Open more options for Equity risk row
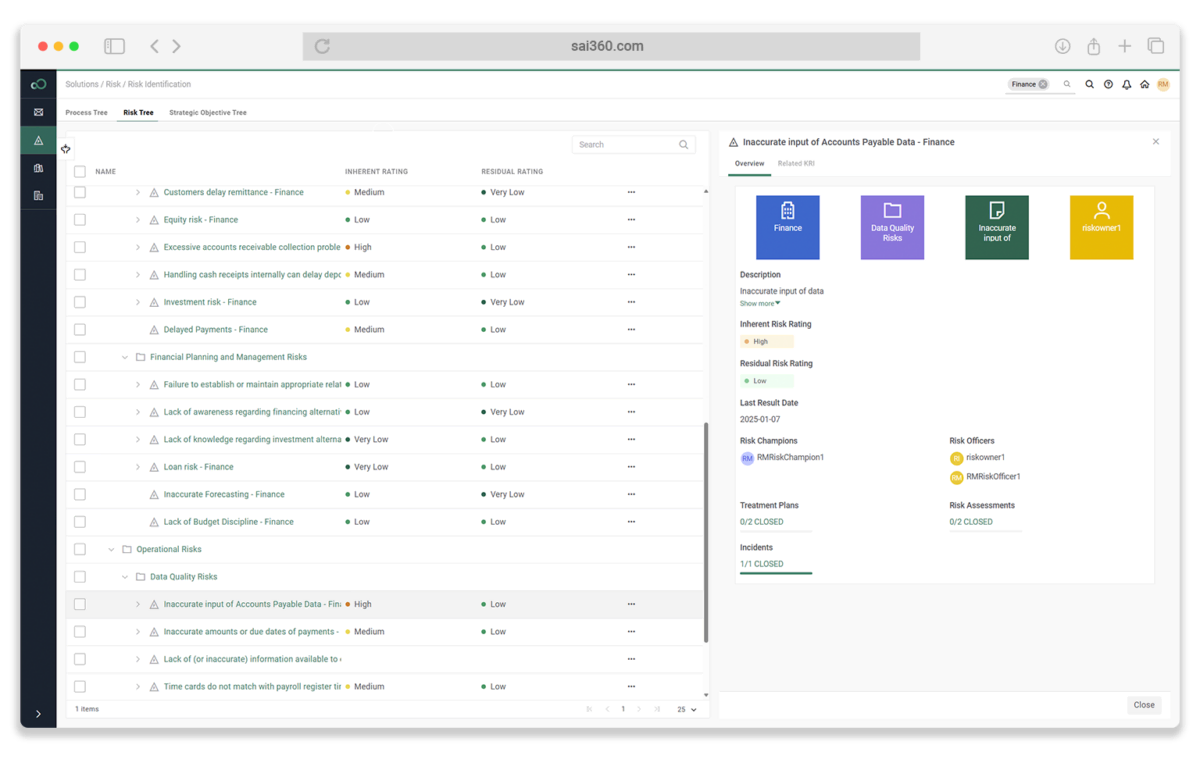This screenshot has width=1200, height=770. click(x=631, y=220)
